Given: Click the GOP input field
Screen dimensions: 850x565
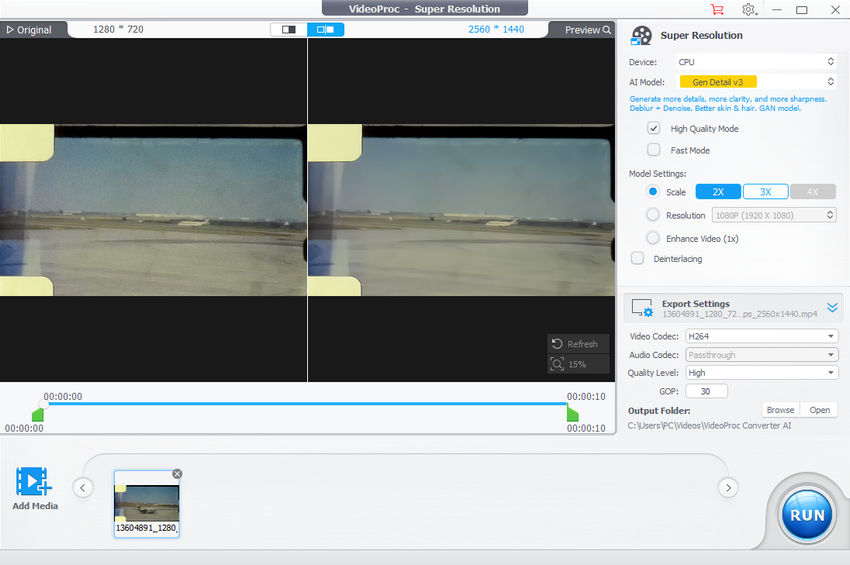Looking at the screenshot, I should 706,391.
